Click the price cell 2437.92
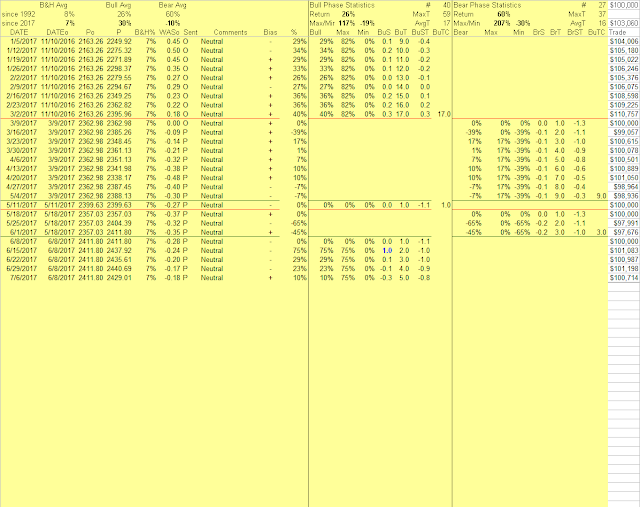This screenshot has height=507, width=640. 119,251
